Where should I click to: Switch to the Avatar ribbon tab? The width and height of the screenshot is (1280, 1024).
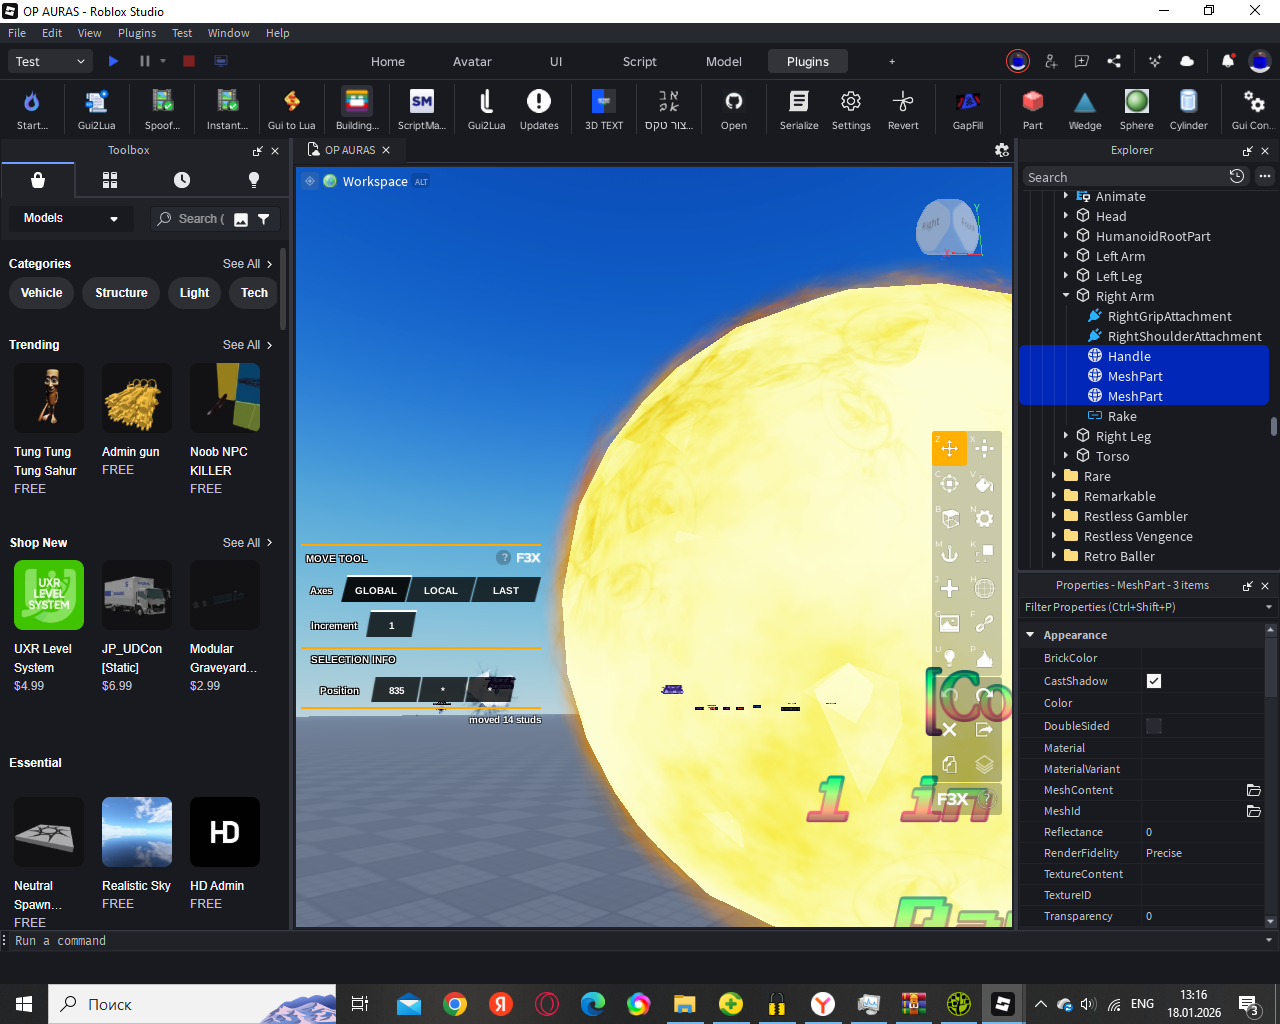(x=472, y=61)
